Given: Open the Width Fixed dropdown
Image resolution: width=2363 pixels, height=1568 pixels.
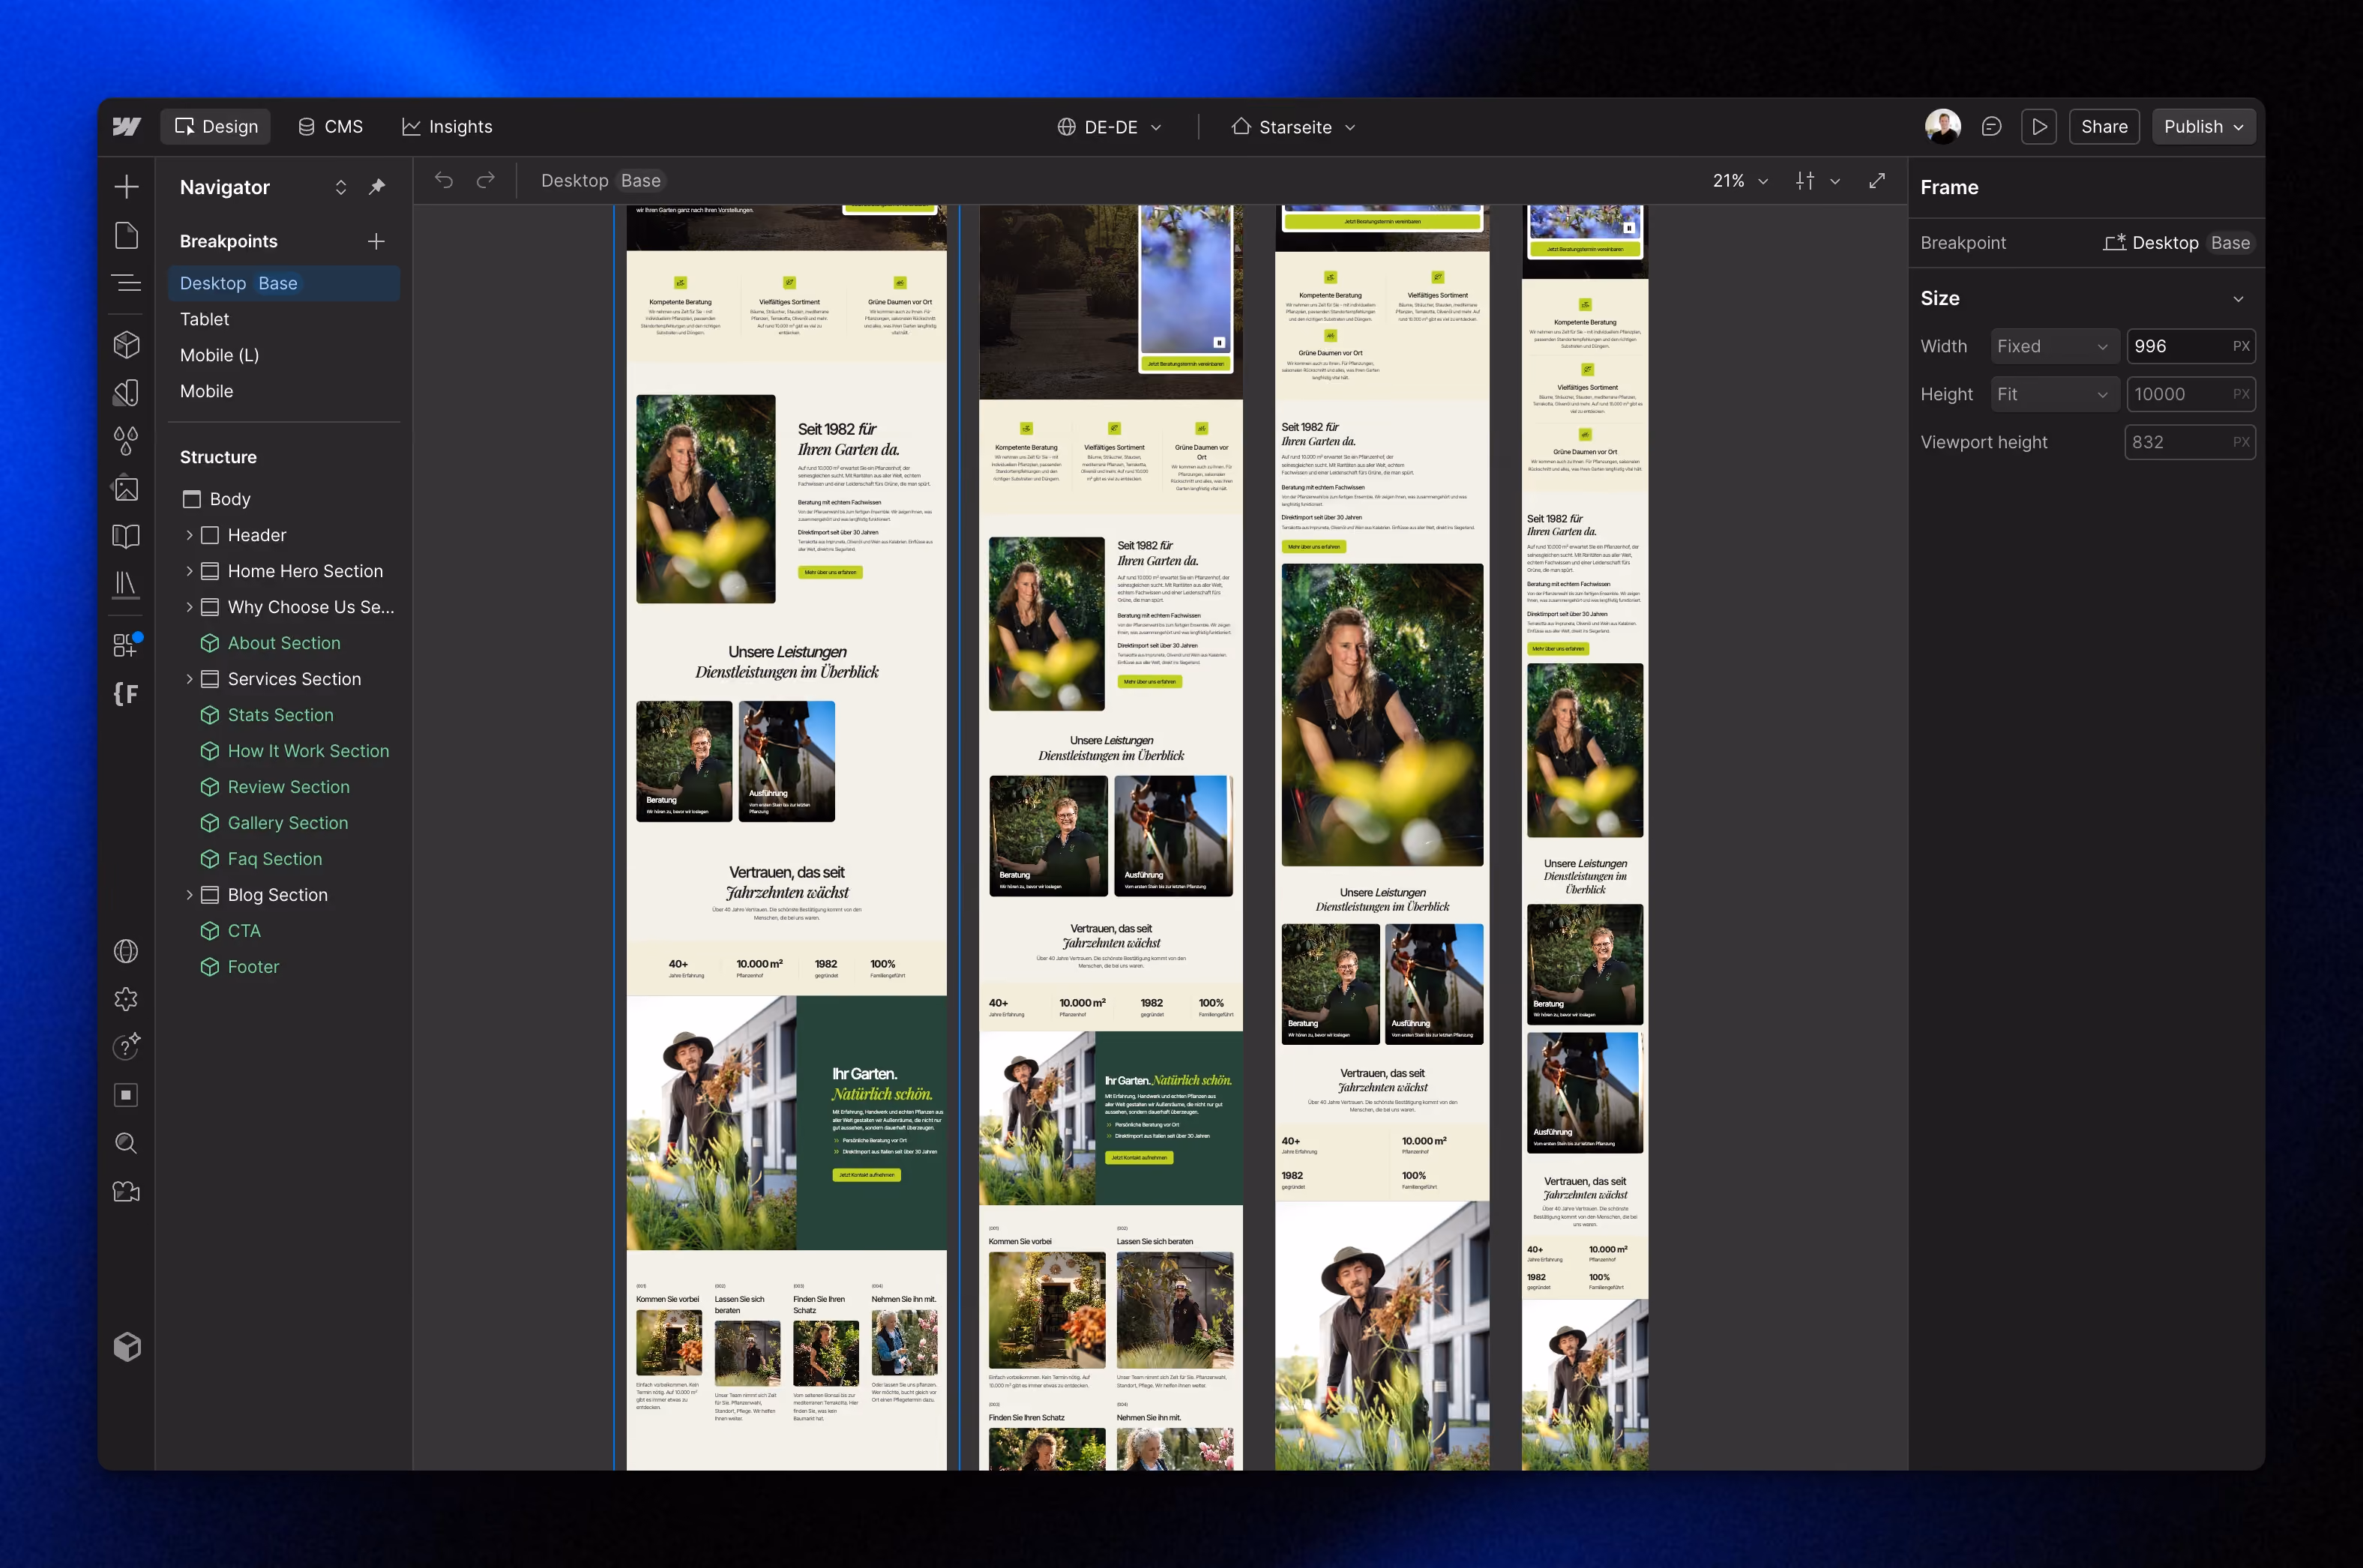Looking at the screenshot, I should (x=2054, y=346).
